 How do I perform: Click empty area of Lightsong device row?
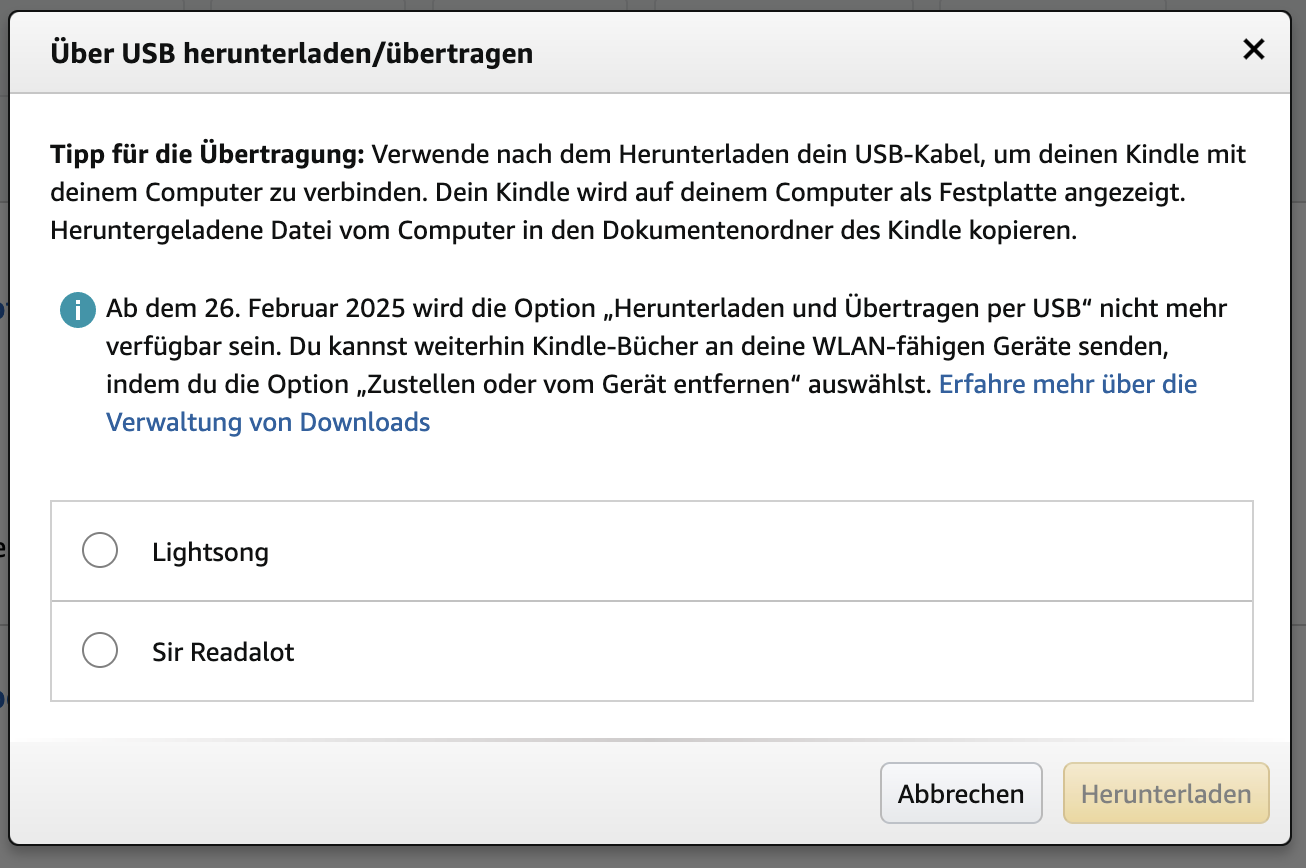(760, 551)
